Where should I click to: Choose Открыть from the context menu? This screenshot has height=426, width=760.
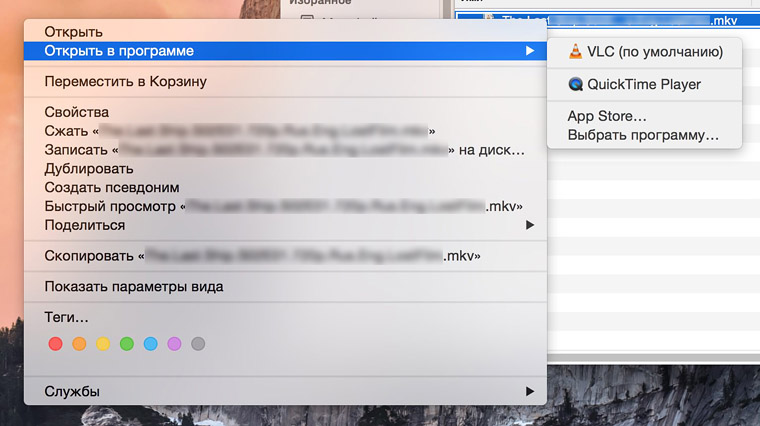tap(285, 32)
